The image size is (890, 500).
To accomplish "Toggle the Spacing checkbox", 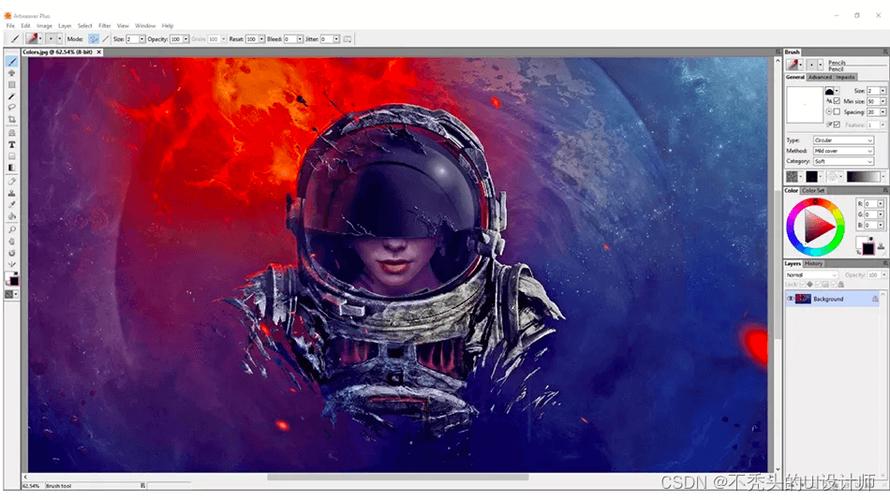I will tap(837, 112).
